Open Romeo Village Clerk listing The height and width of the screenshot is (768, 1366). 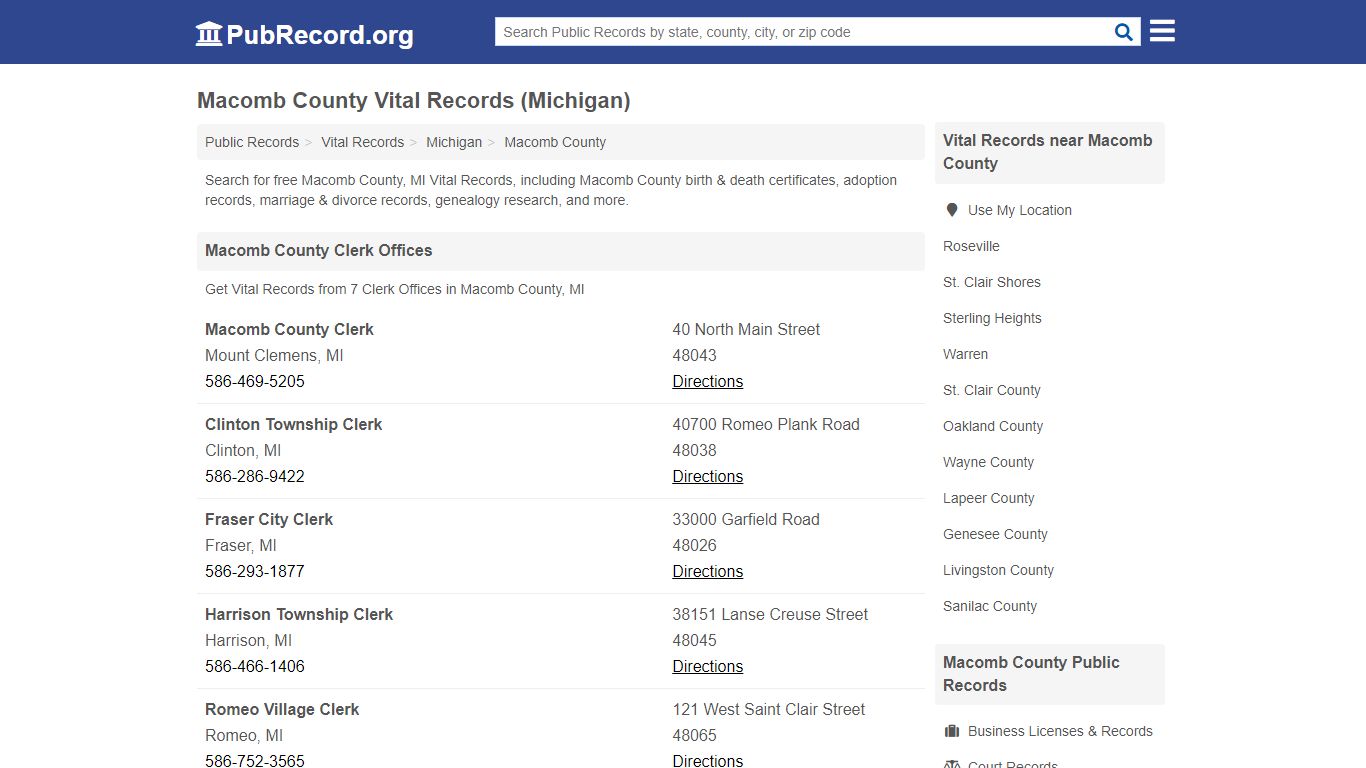pyautogui.click(x=282, y=709)
